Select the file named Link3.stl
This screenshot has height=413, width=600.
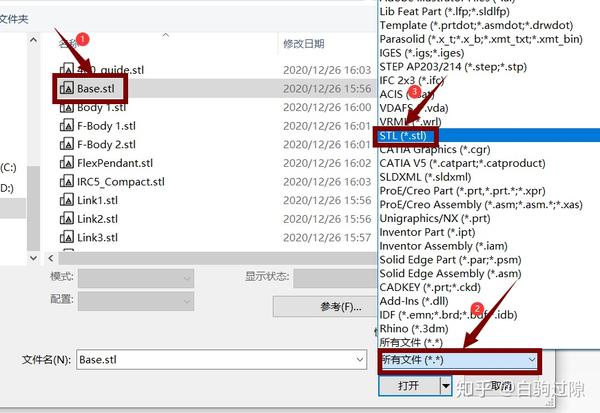pyautogui.click(x=98, y=238)
